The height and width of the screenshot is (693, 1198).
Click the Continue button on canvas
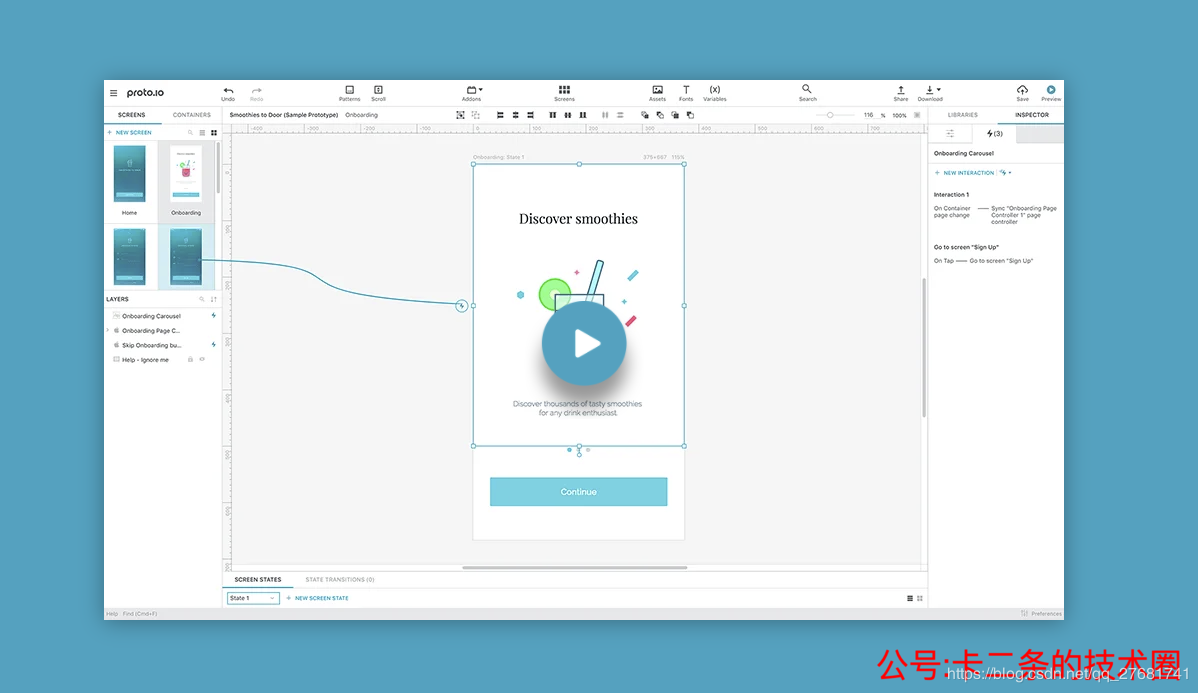[578, 492]
